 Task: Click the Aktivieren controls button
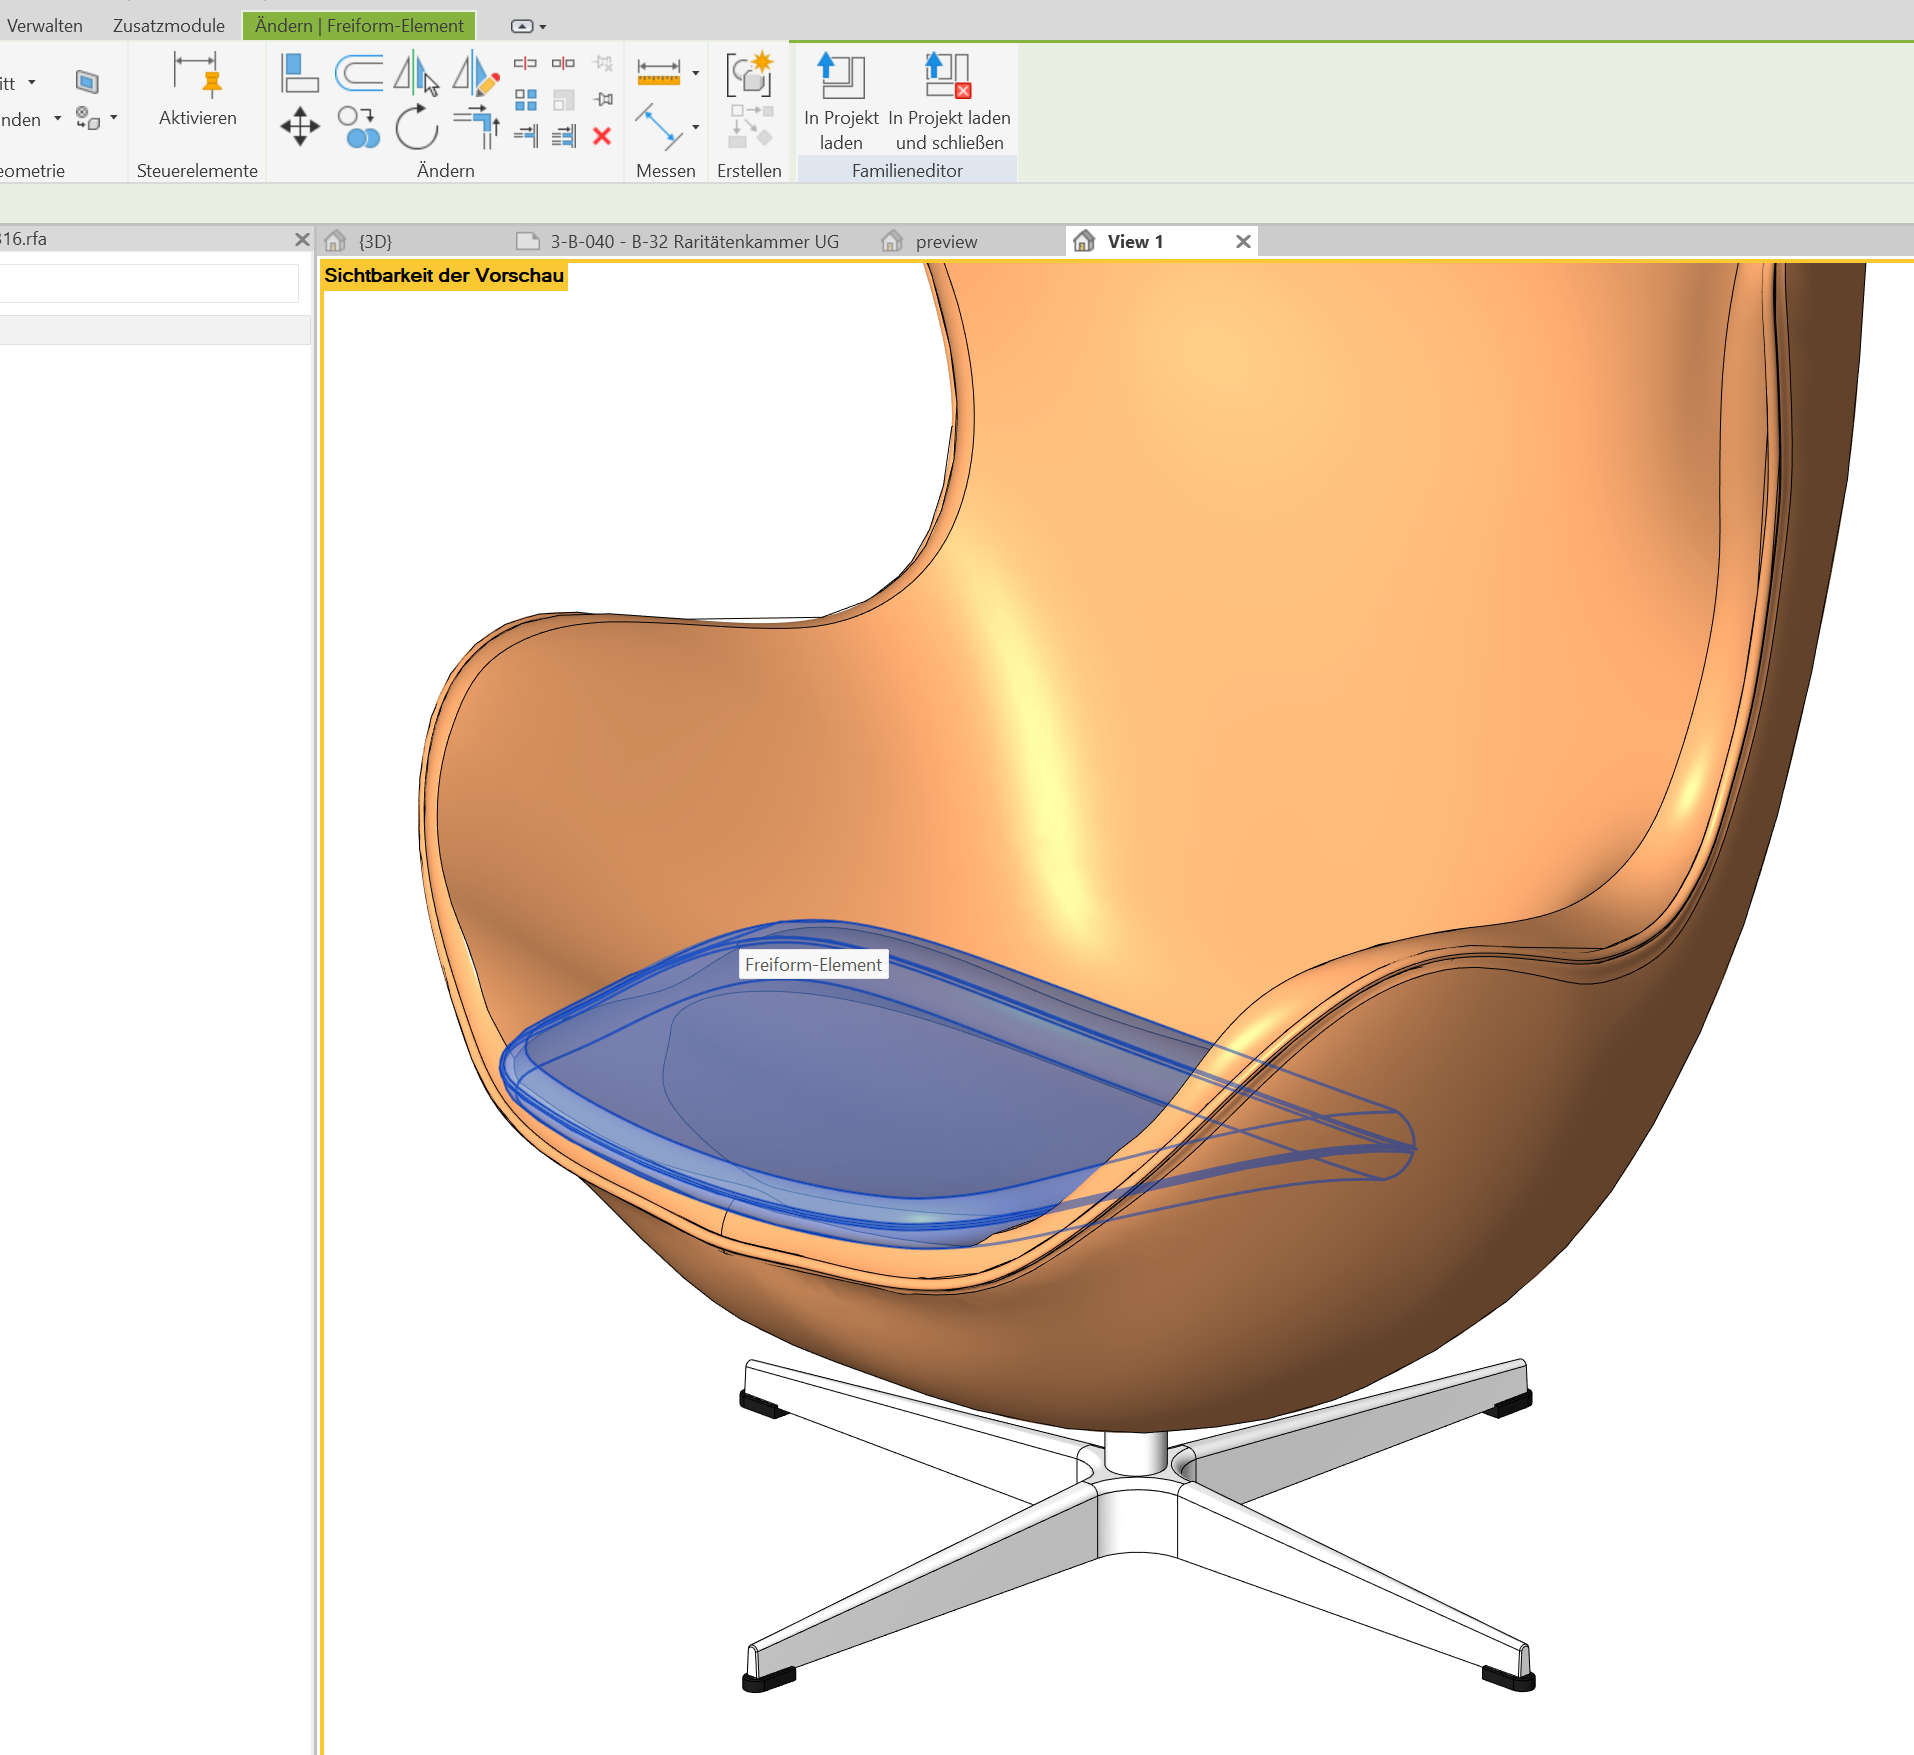[x=197, y=90]
